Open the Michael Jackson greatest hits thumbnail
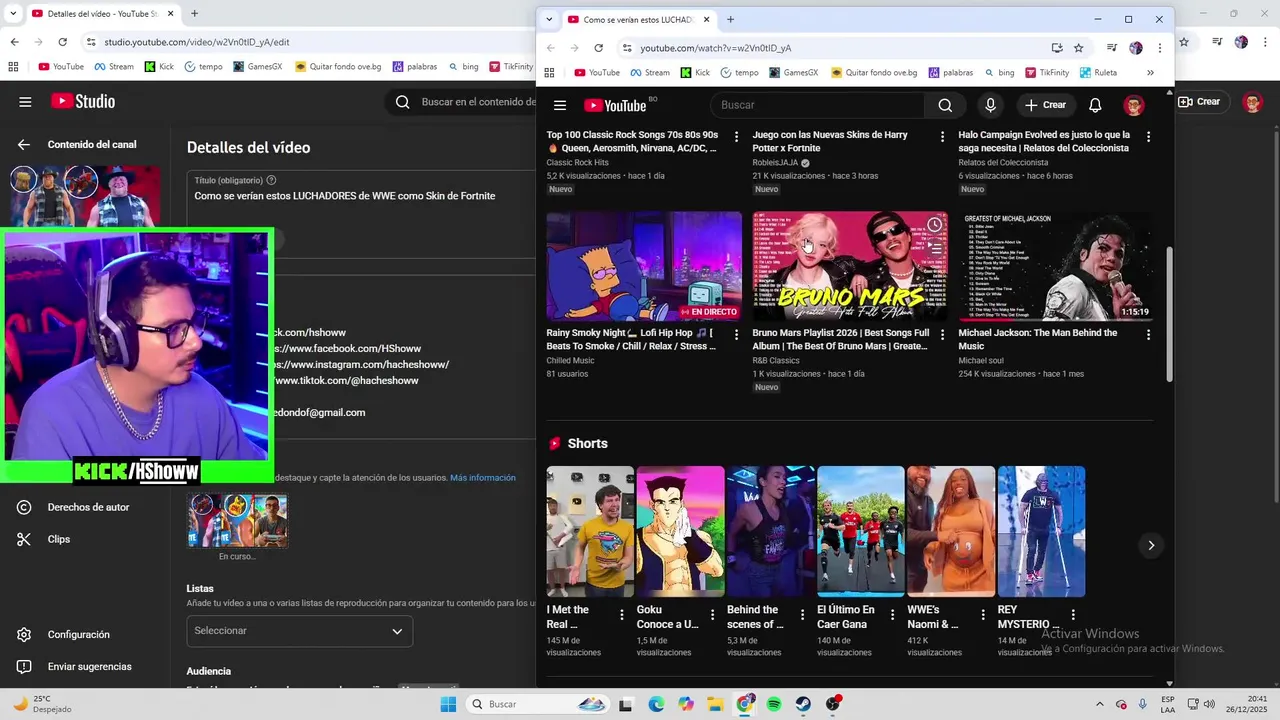The width and height of the screenshot is (1280, 720). 1056,266
